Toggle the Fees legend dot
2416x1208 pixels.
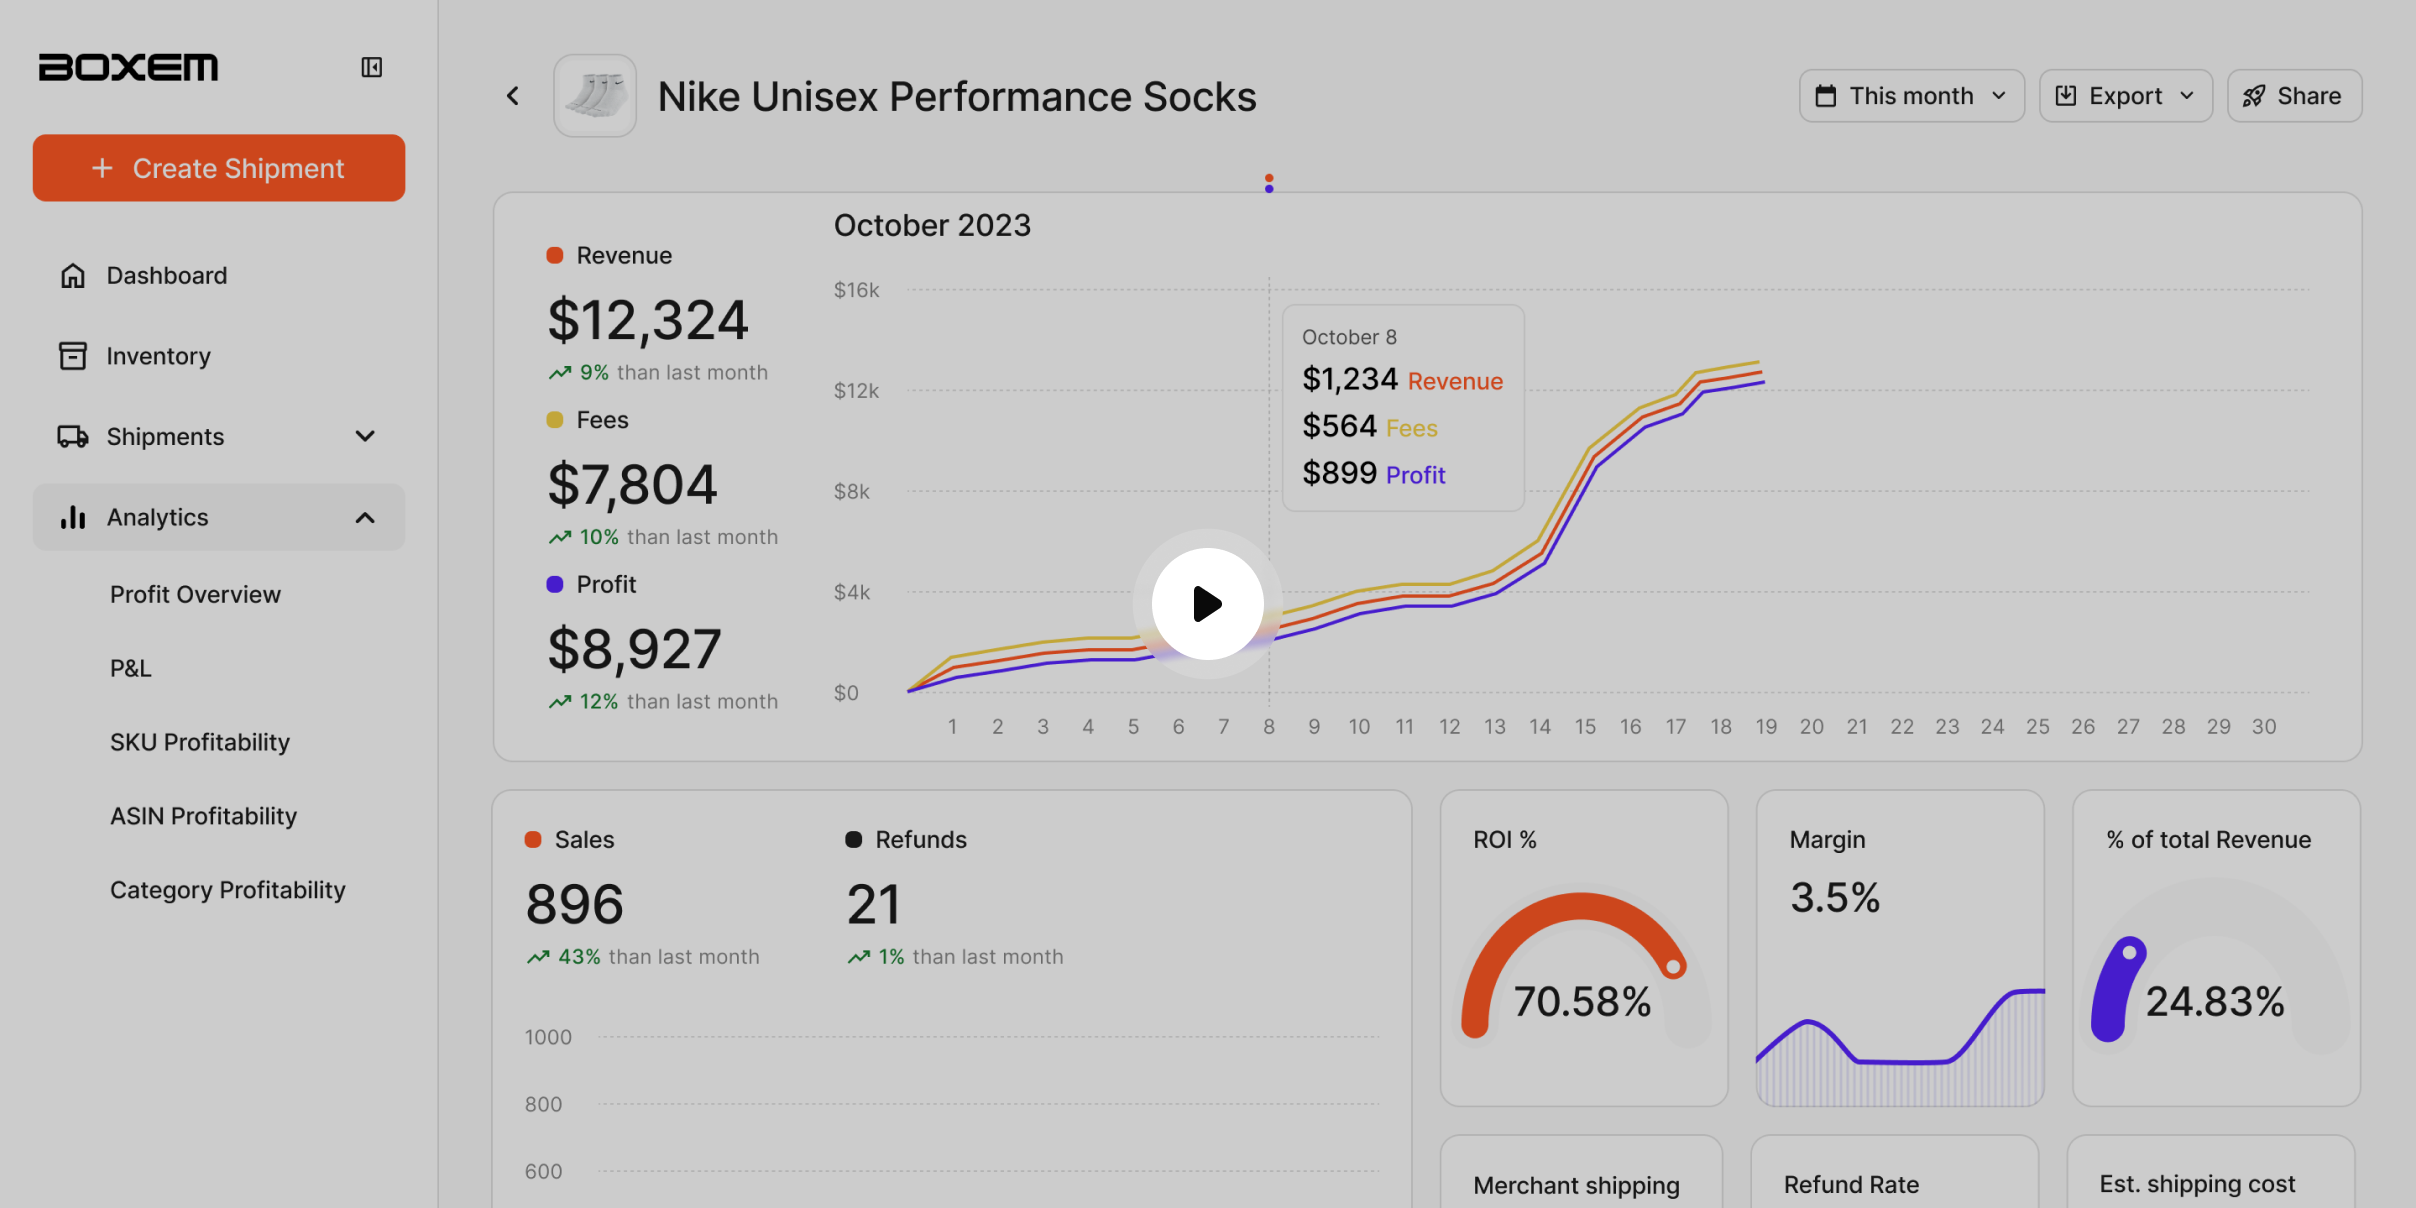pyautogui.click(x=555, y=420)
